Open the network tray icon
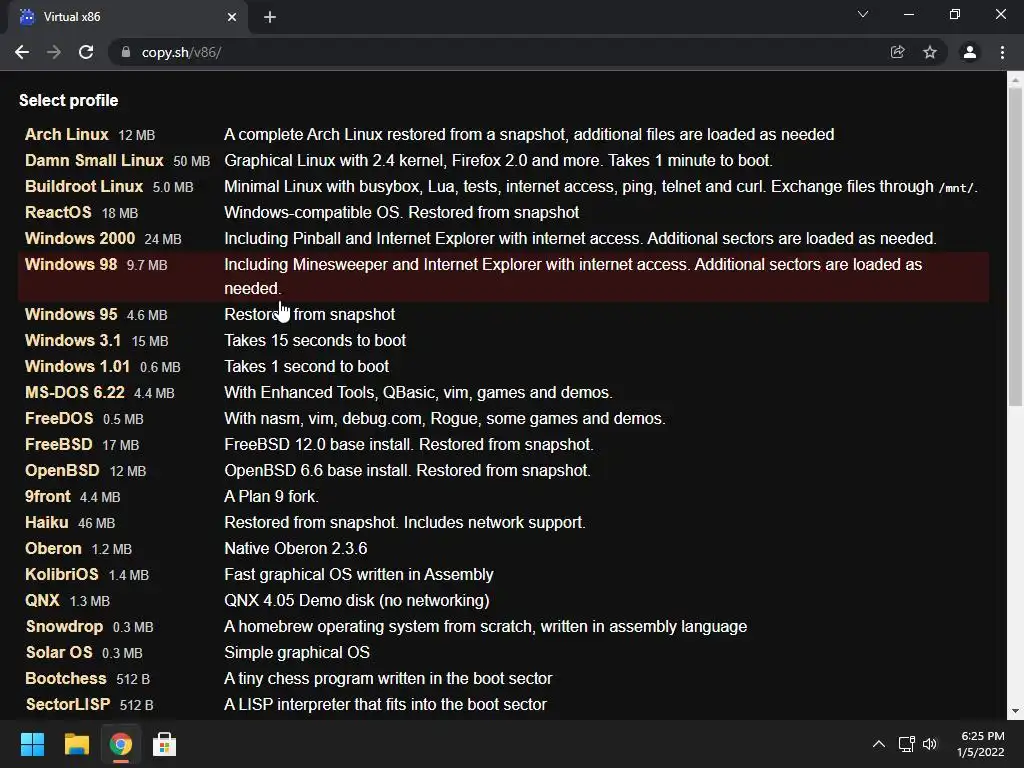The height and width of the screenshot is (768, 1024). pos(906,744)
